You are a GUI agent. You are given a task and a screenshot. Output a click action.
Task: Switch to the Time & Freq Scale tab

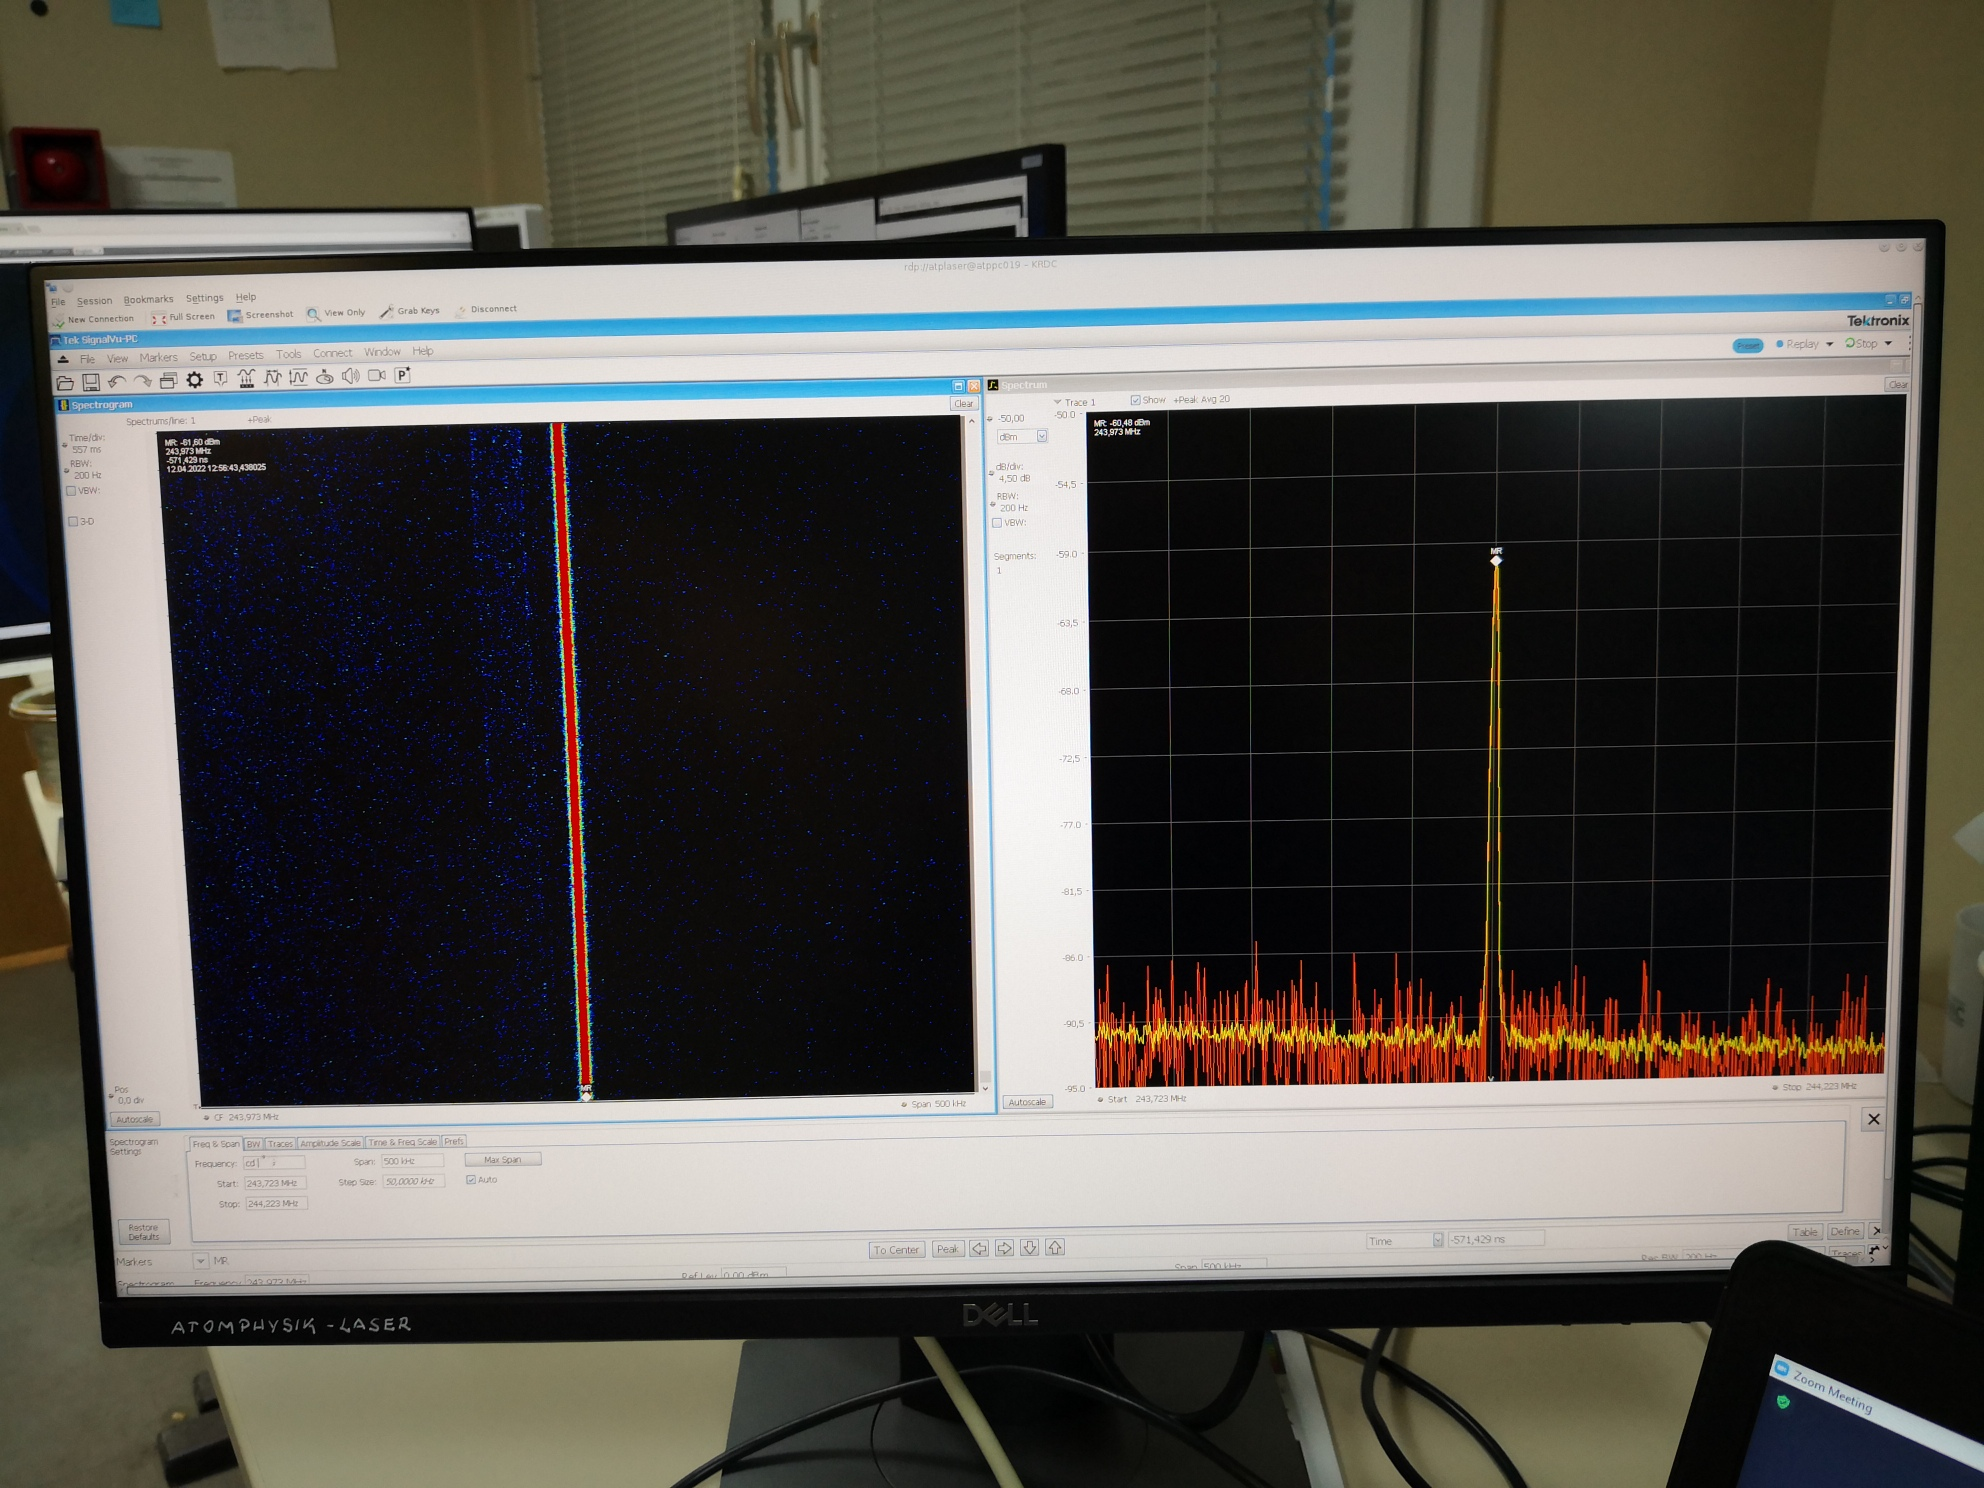pyautogui.click(x=403, y=1142)
